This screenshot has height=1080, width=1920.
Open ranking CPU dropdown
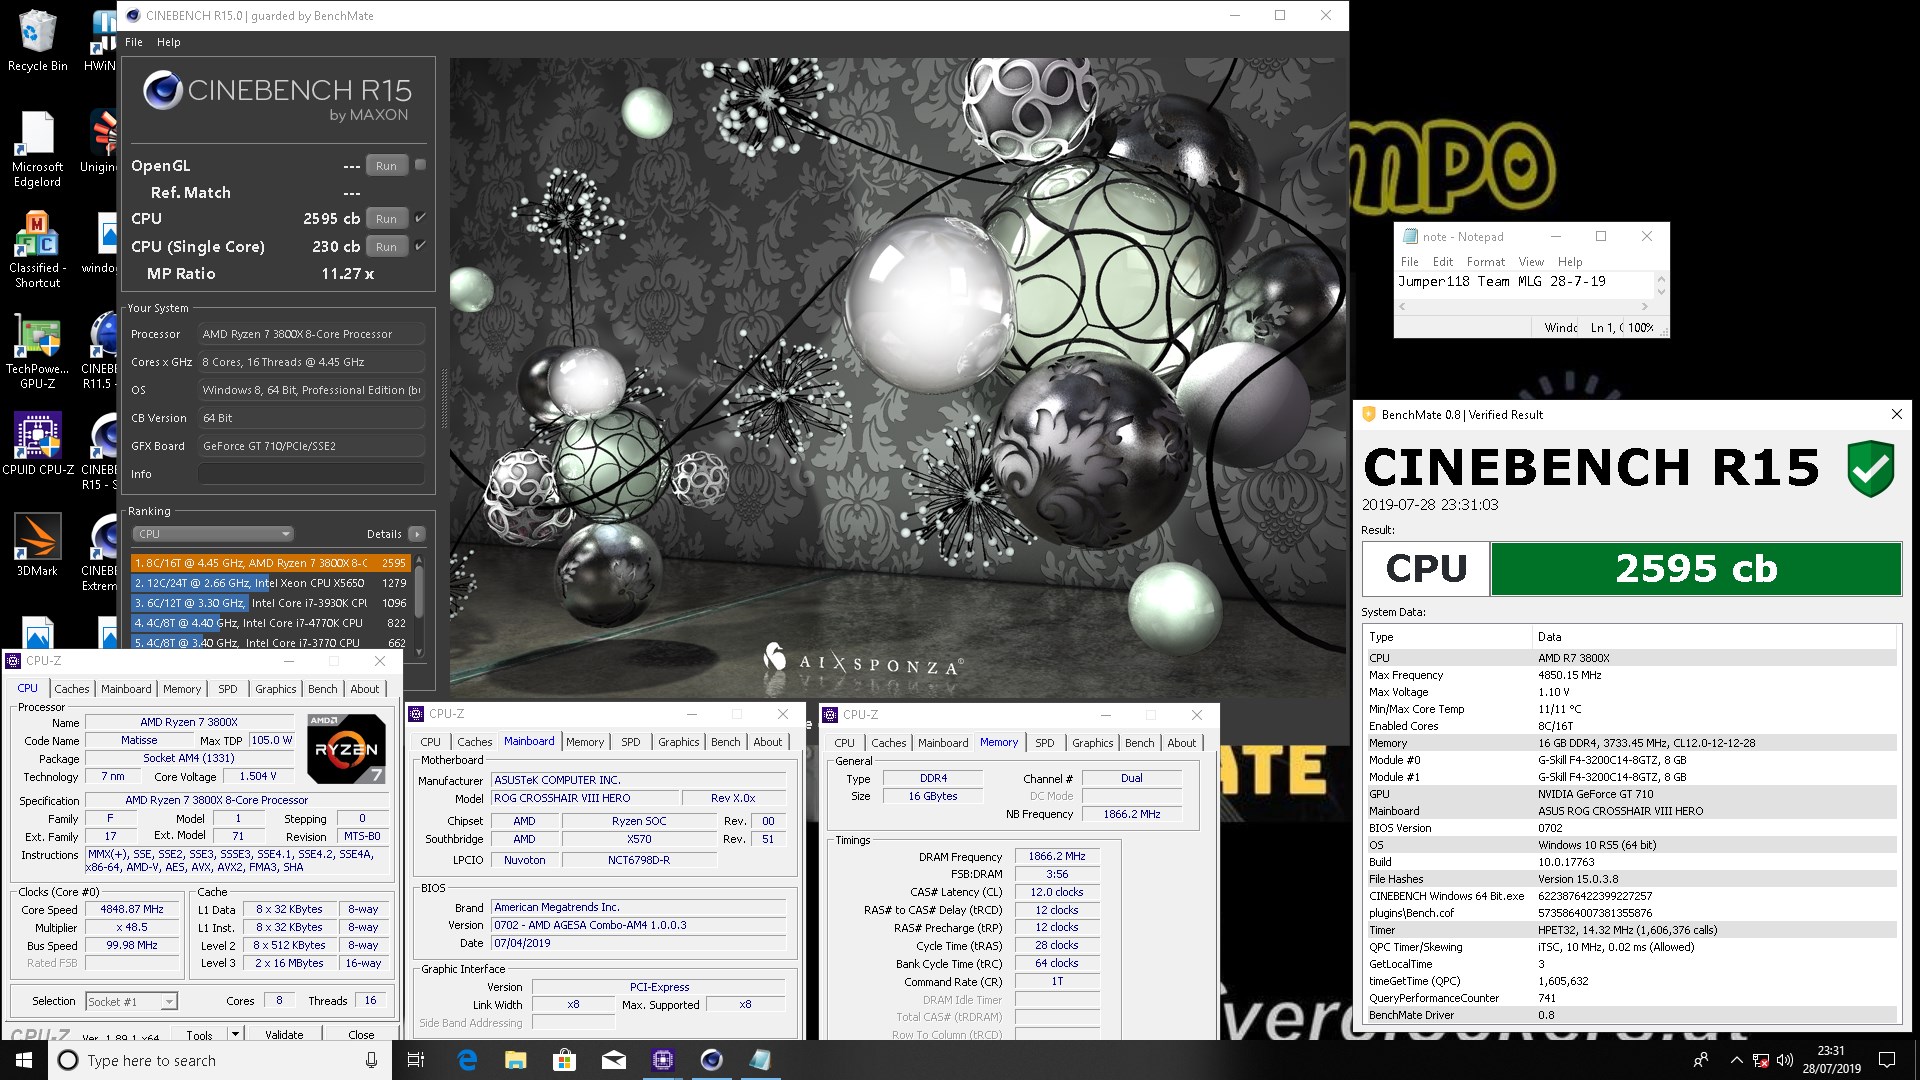[213, 534]
